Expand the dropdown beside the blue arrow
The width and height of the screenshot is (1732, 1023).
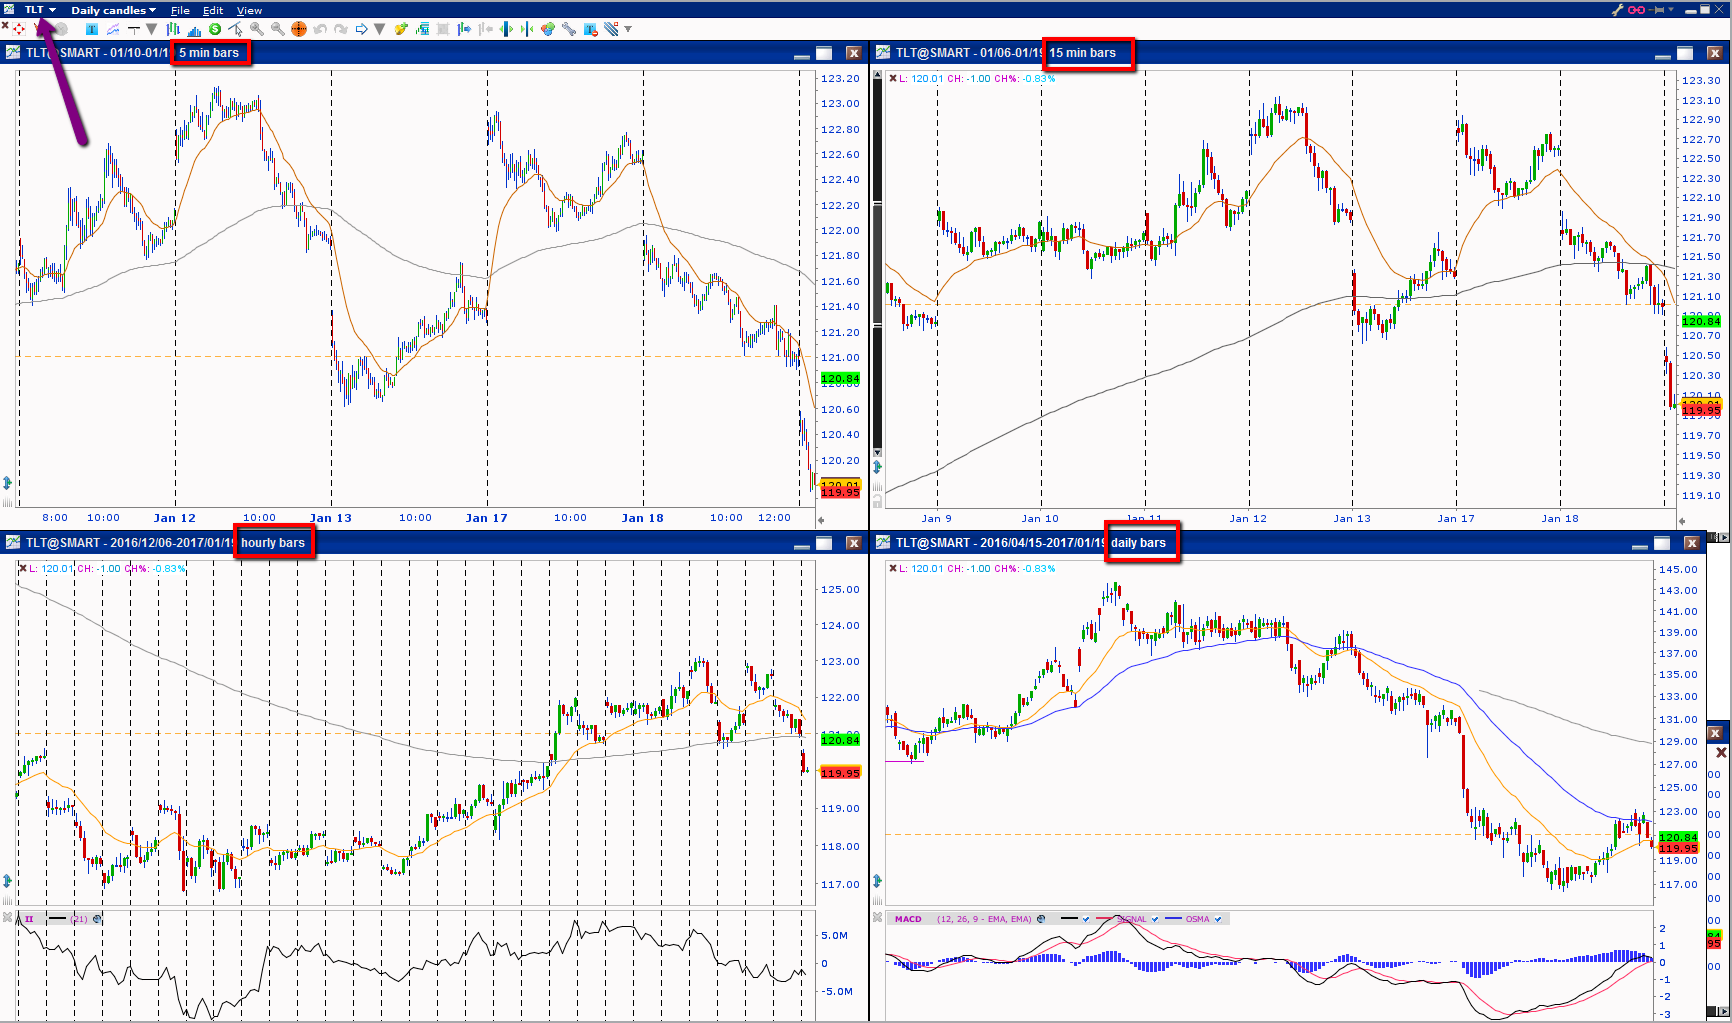380,29
